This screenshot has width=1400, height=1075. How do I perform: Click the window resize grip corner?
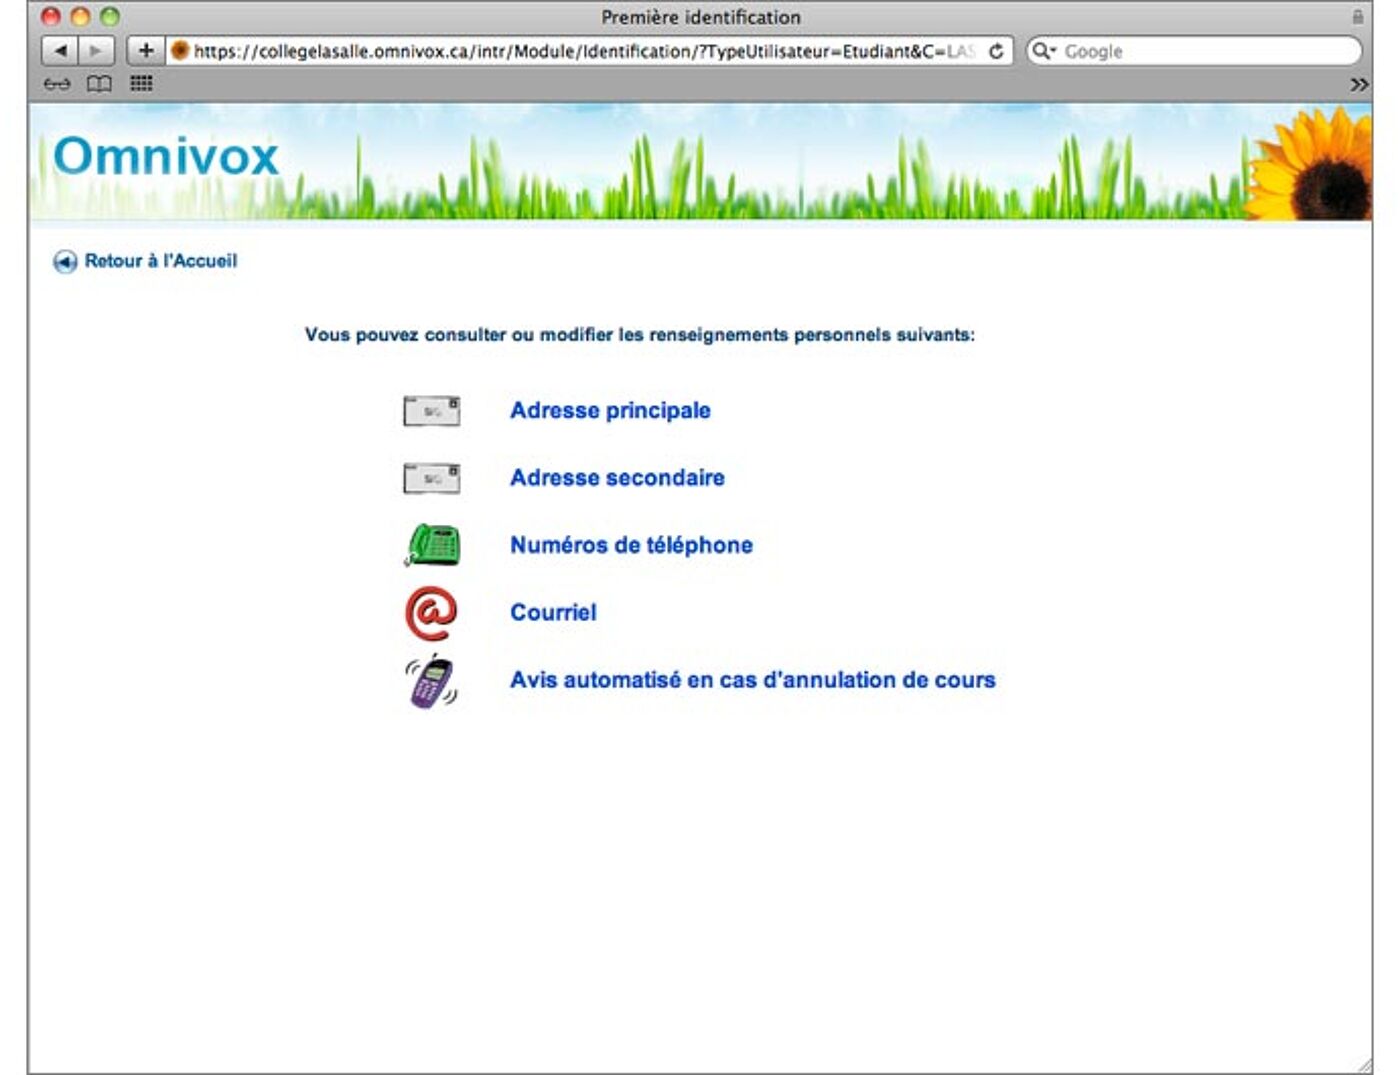coord(1364,1066)
